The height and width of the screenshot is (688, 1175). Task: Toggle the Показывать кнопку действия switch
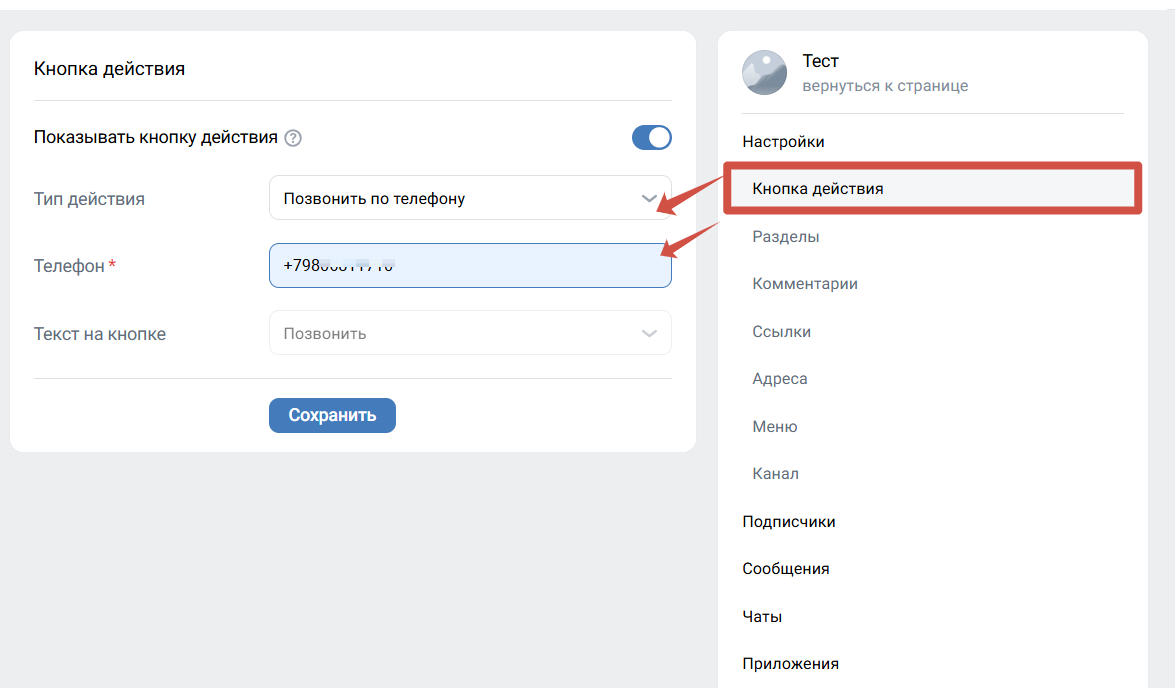(651, 137)
